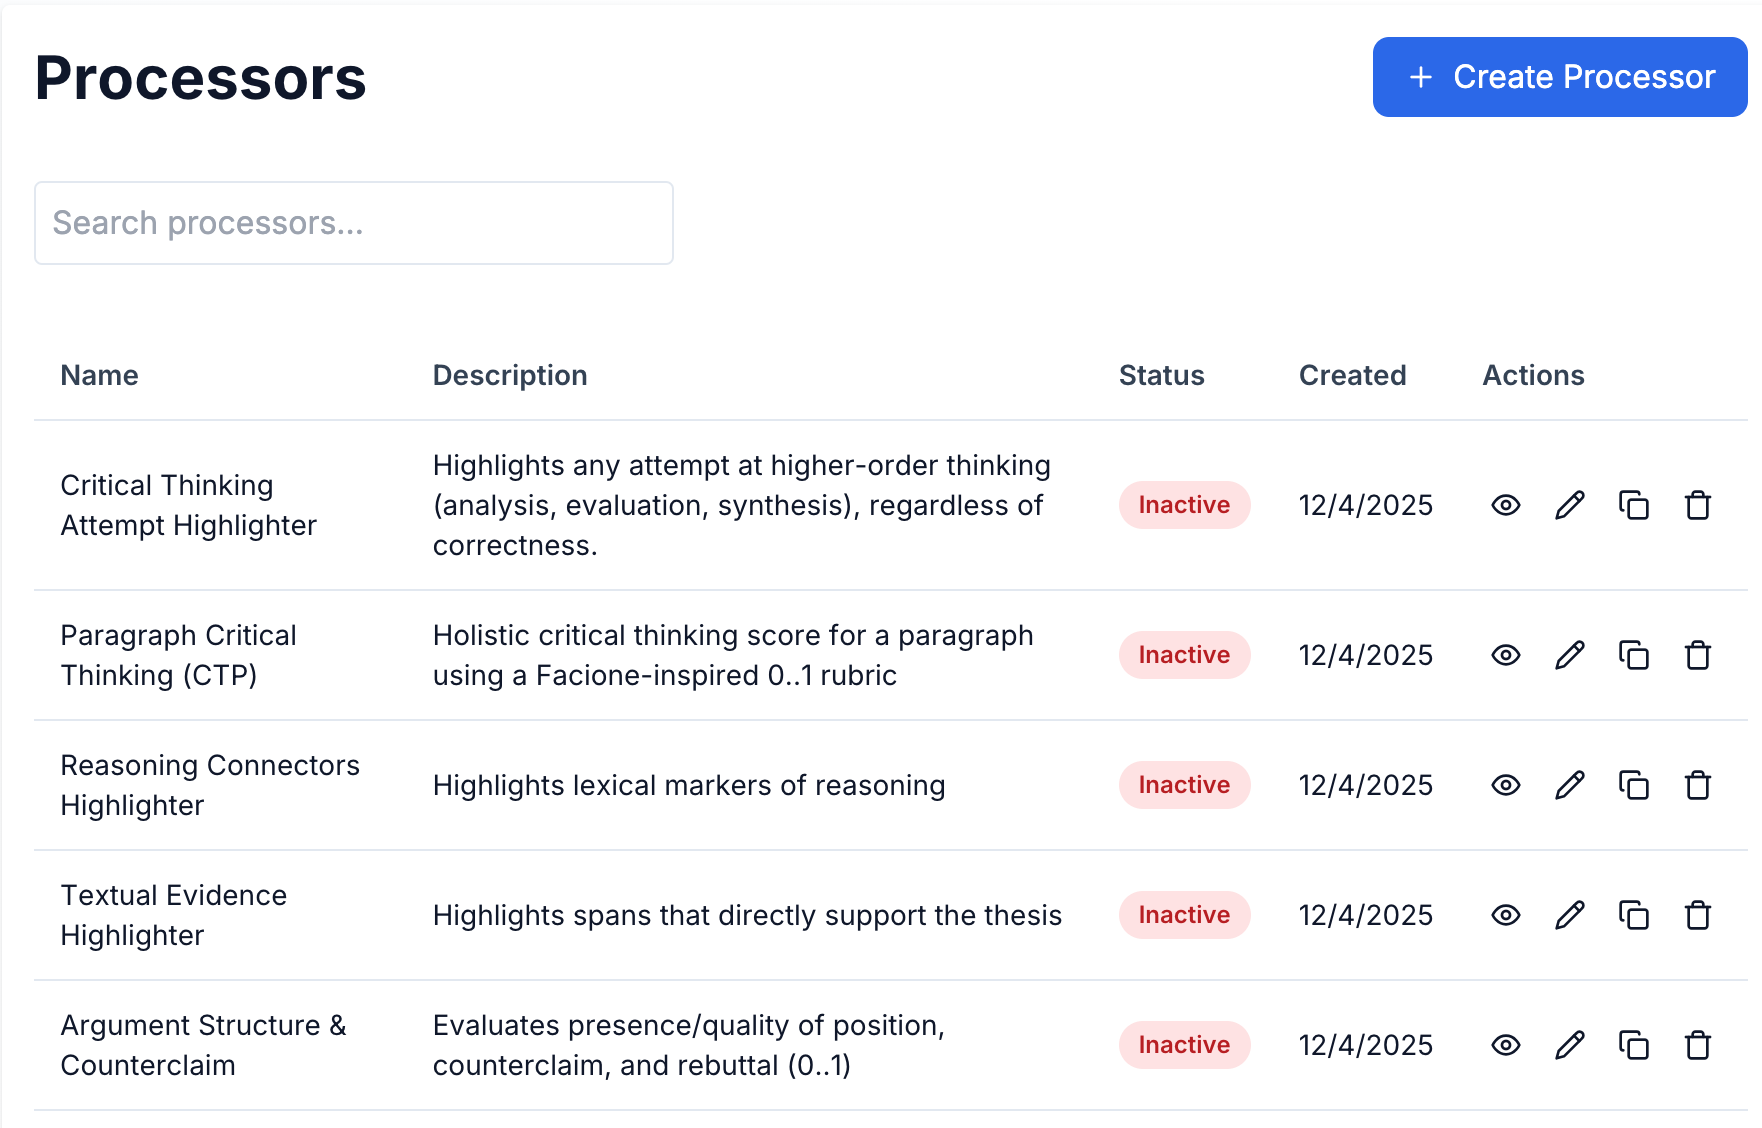Open the Reasoning Connectors Highlighter name link
Image resolution: width=1762 pixels, height=1128 pixels.
(210, 785)
